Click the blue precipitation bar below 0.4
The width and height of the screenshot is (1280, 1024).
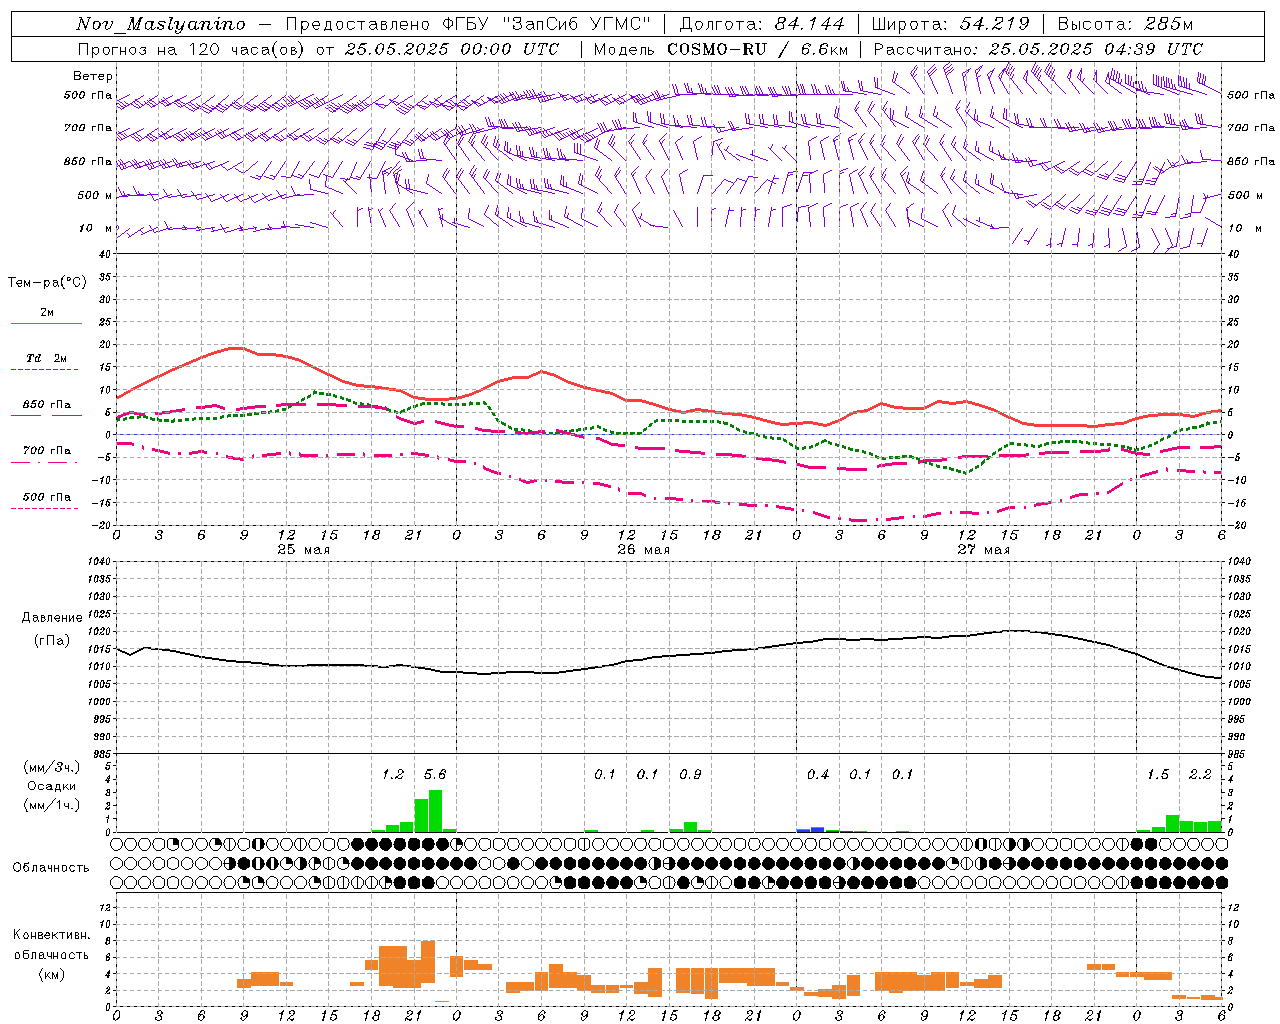817,829
